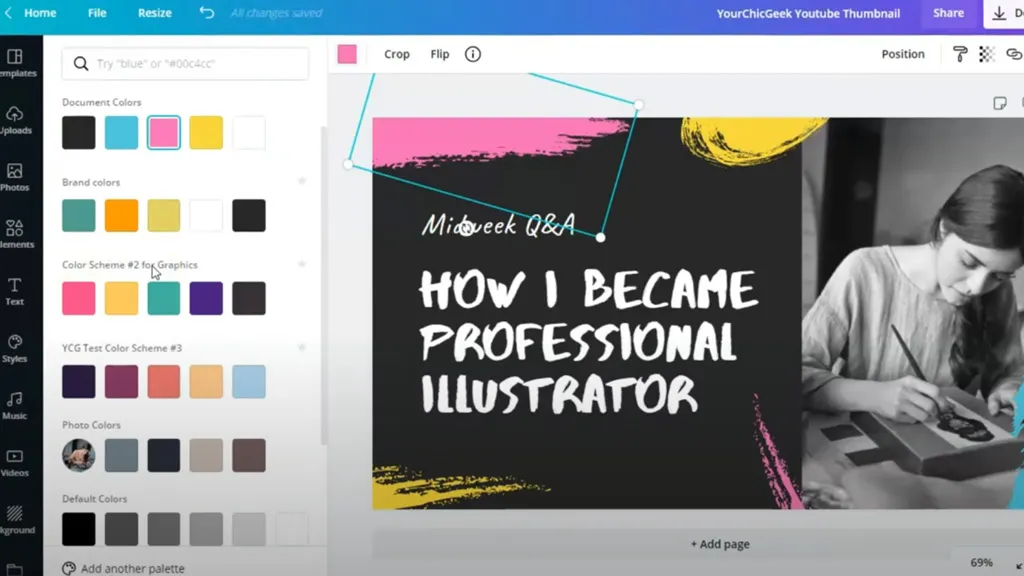Select dark navy in YCG Test Color Scheme #3
The image size is (1024, 576).
coord(79,381)
